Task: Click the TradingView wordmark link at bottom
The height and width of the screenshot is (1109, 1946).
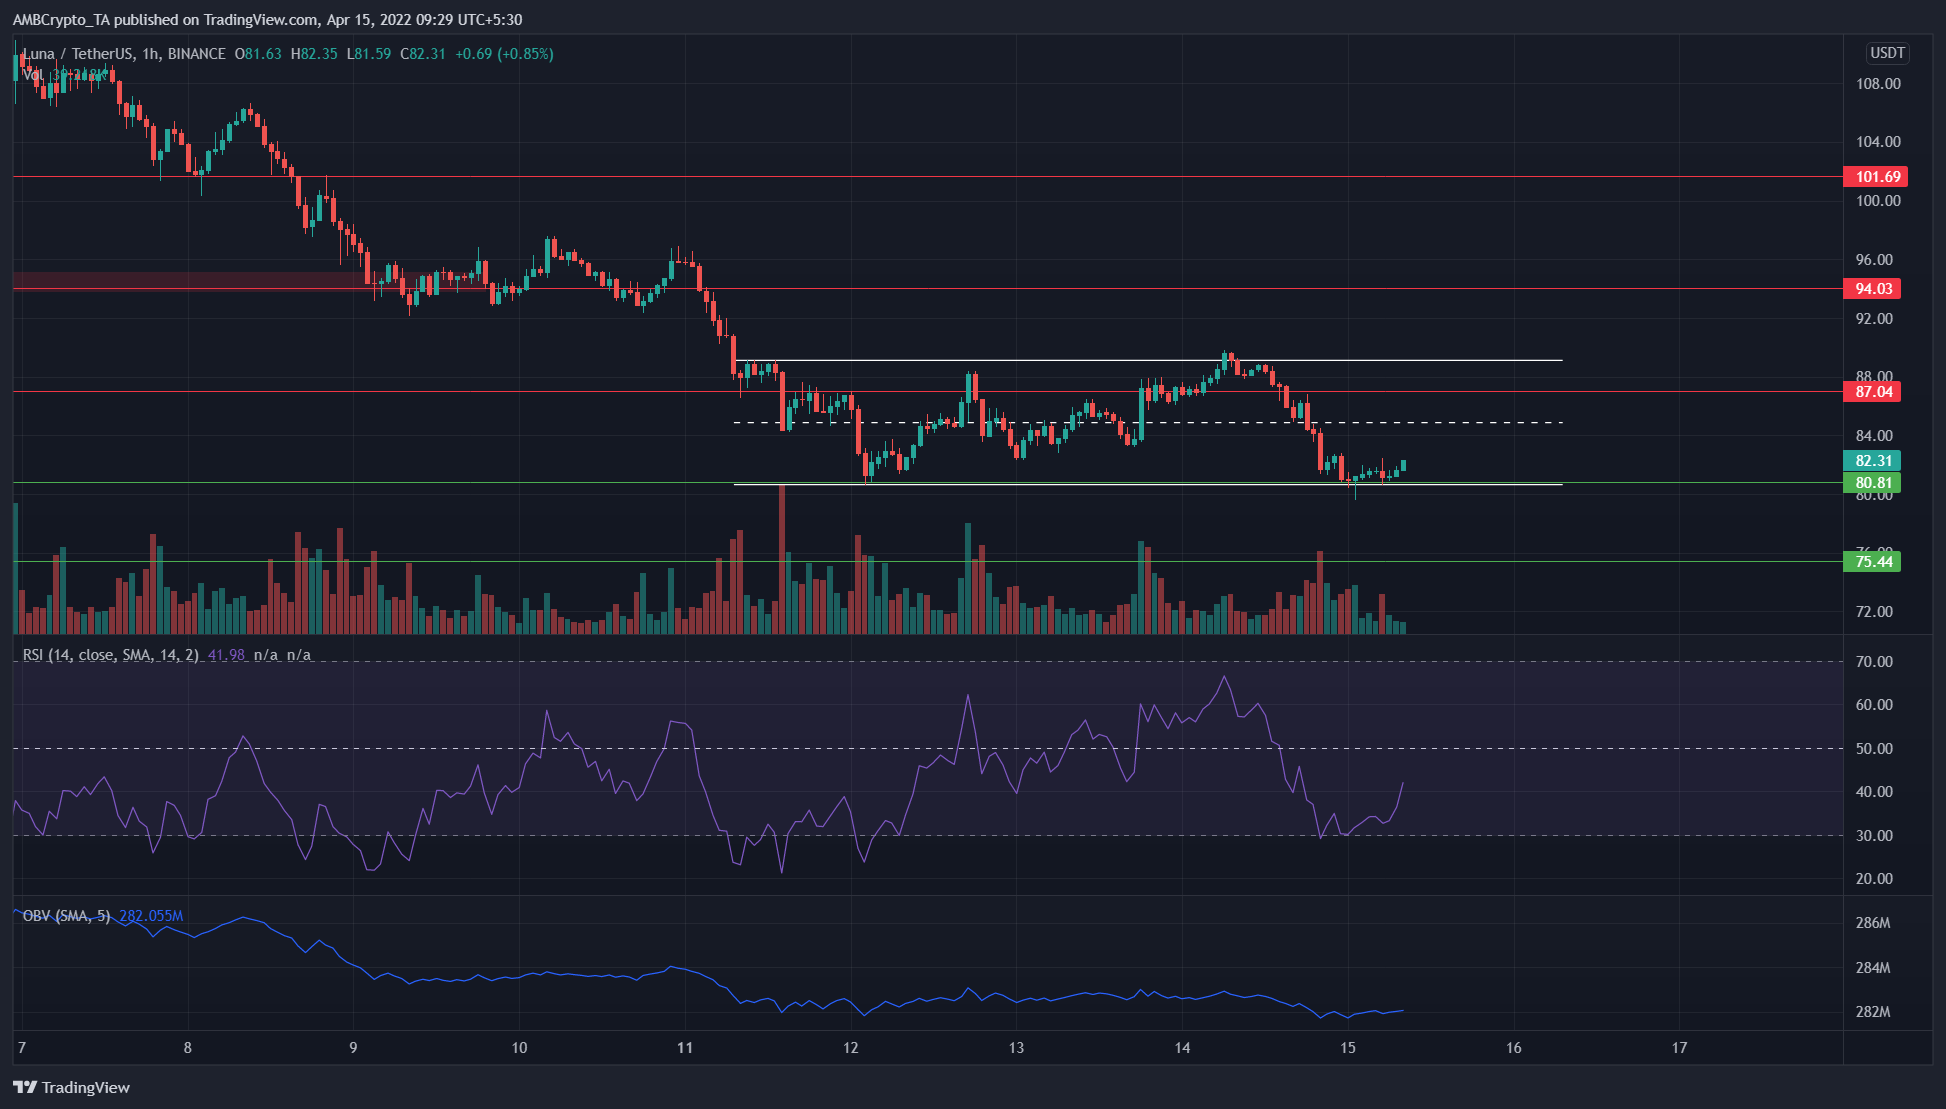Action: pos(85,1087)
